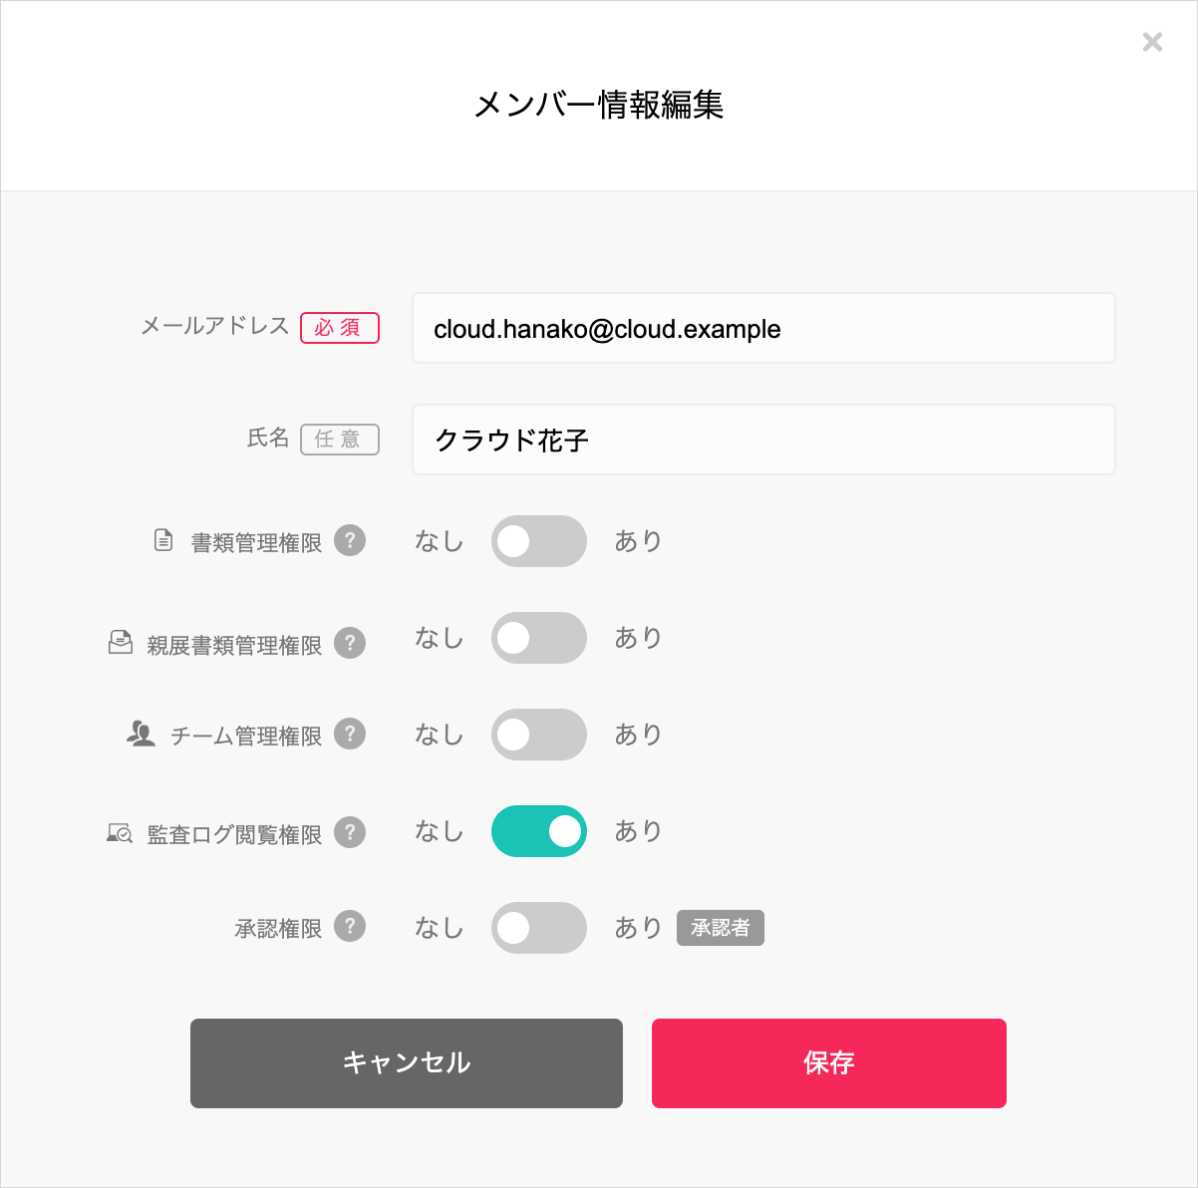This screenshot has width=1198, height=1188.
Task: Focus the メールアドレス input field
Action: coord(763,329)
